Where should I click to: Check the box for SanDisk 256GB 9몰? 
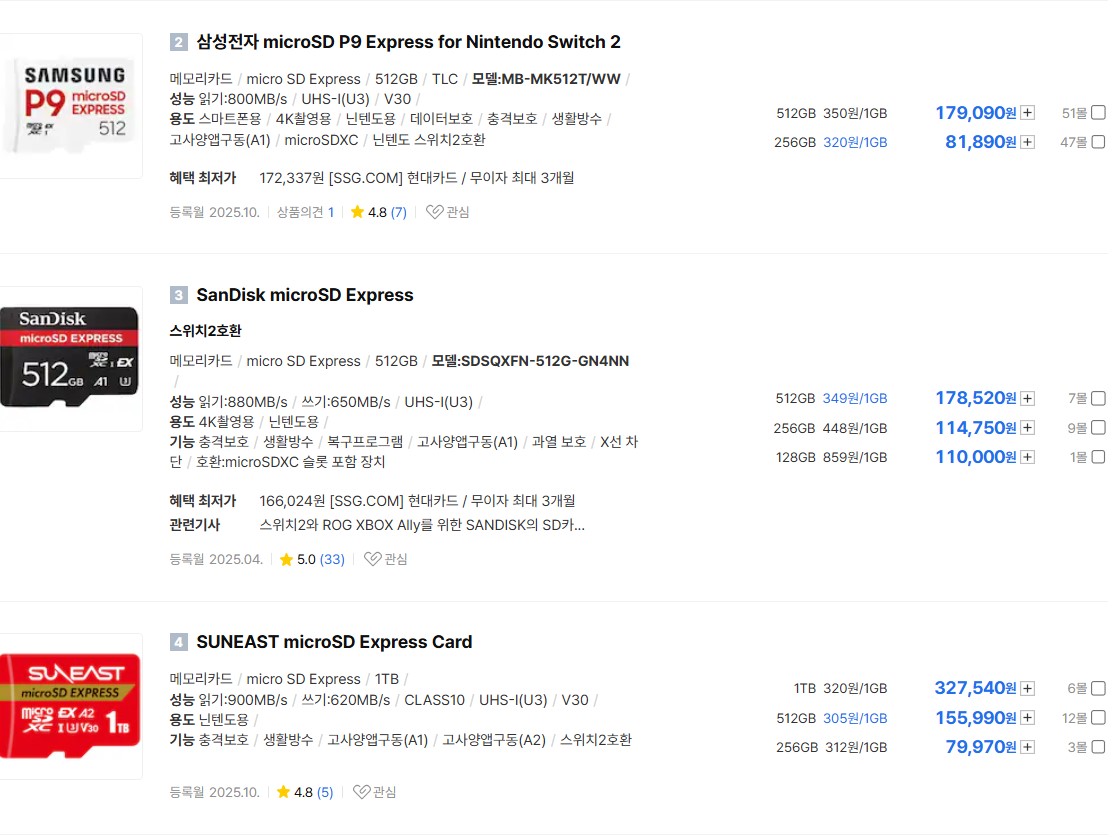point(1098,428)
